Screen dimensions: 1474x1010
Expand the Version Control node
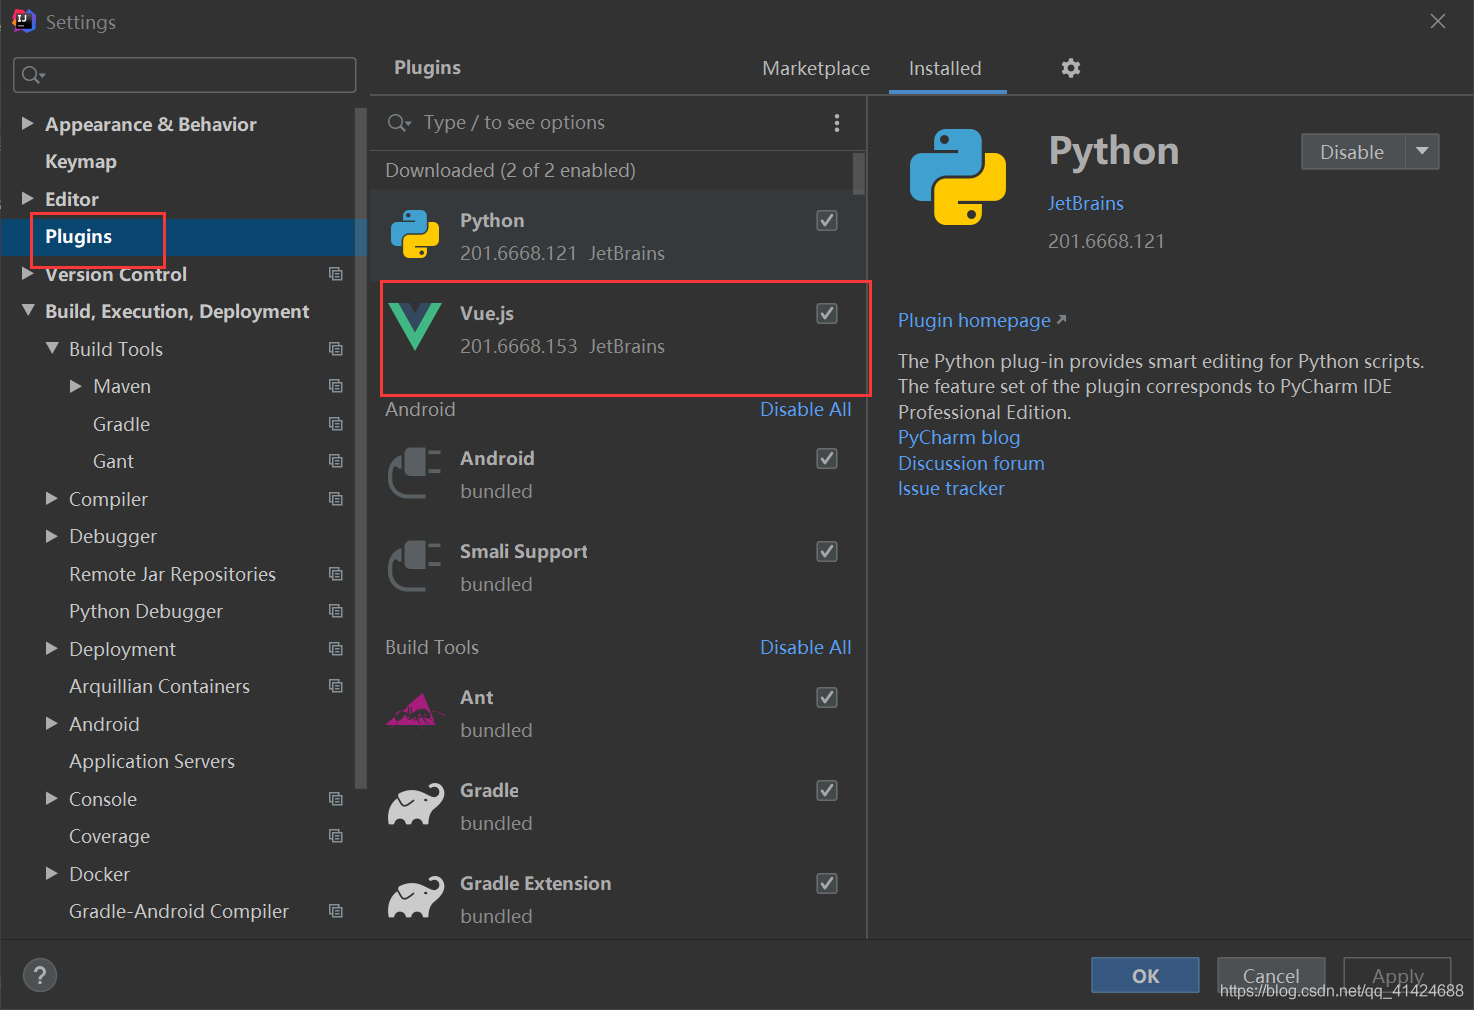(x=28, y=273)
